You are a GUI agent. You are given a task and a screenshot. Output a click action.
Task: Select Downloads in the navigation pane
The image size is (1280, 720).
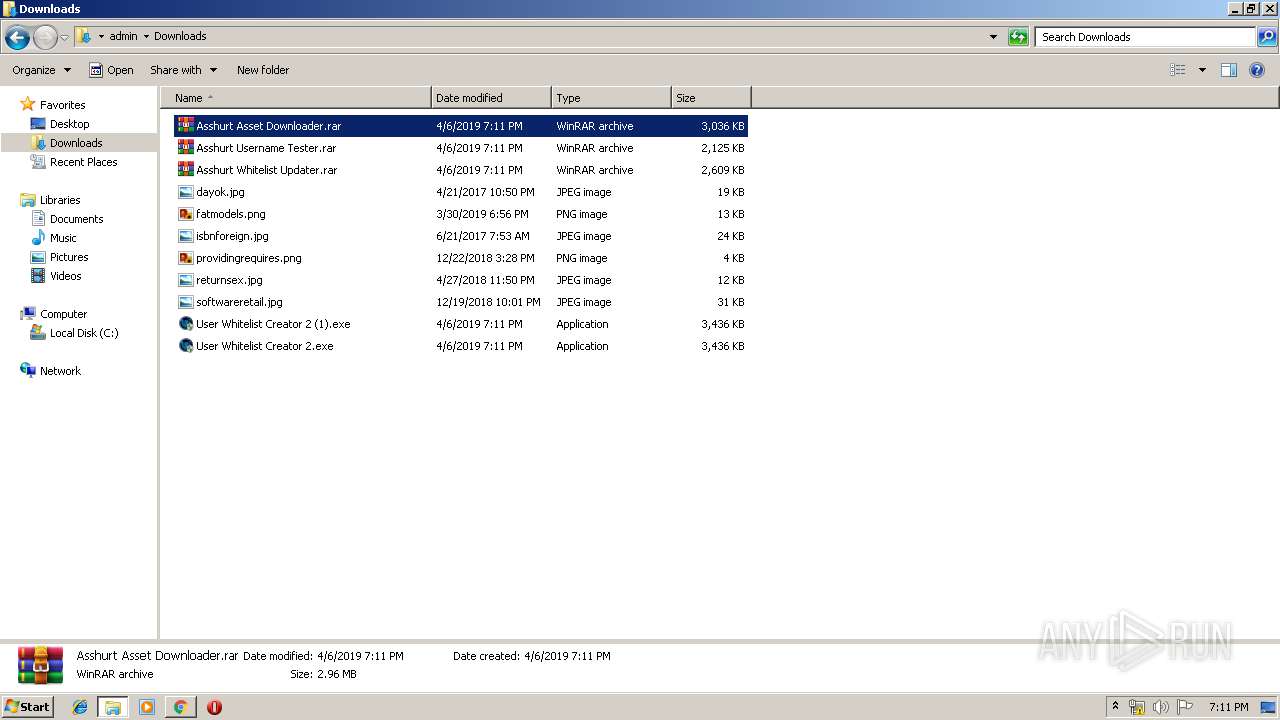pos(76,143)
